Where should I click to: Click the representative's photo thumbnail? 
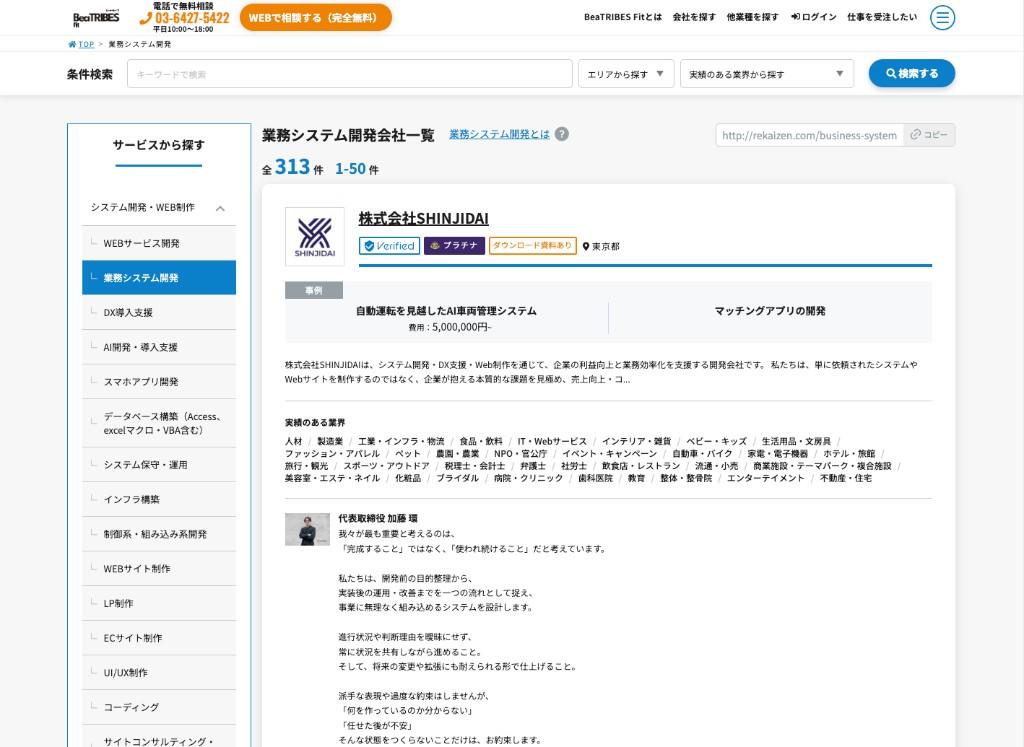pos(308,530)
